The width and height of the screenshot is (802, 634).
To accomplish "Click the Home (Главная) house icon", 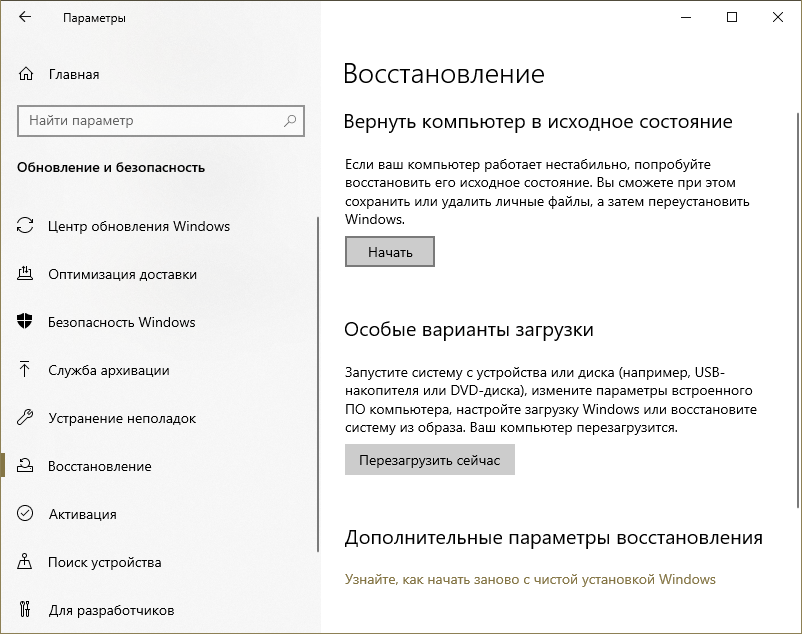I will pos(24,74).
